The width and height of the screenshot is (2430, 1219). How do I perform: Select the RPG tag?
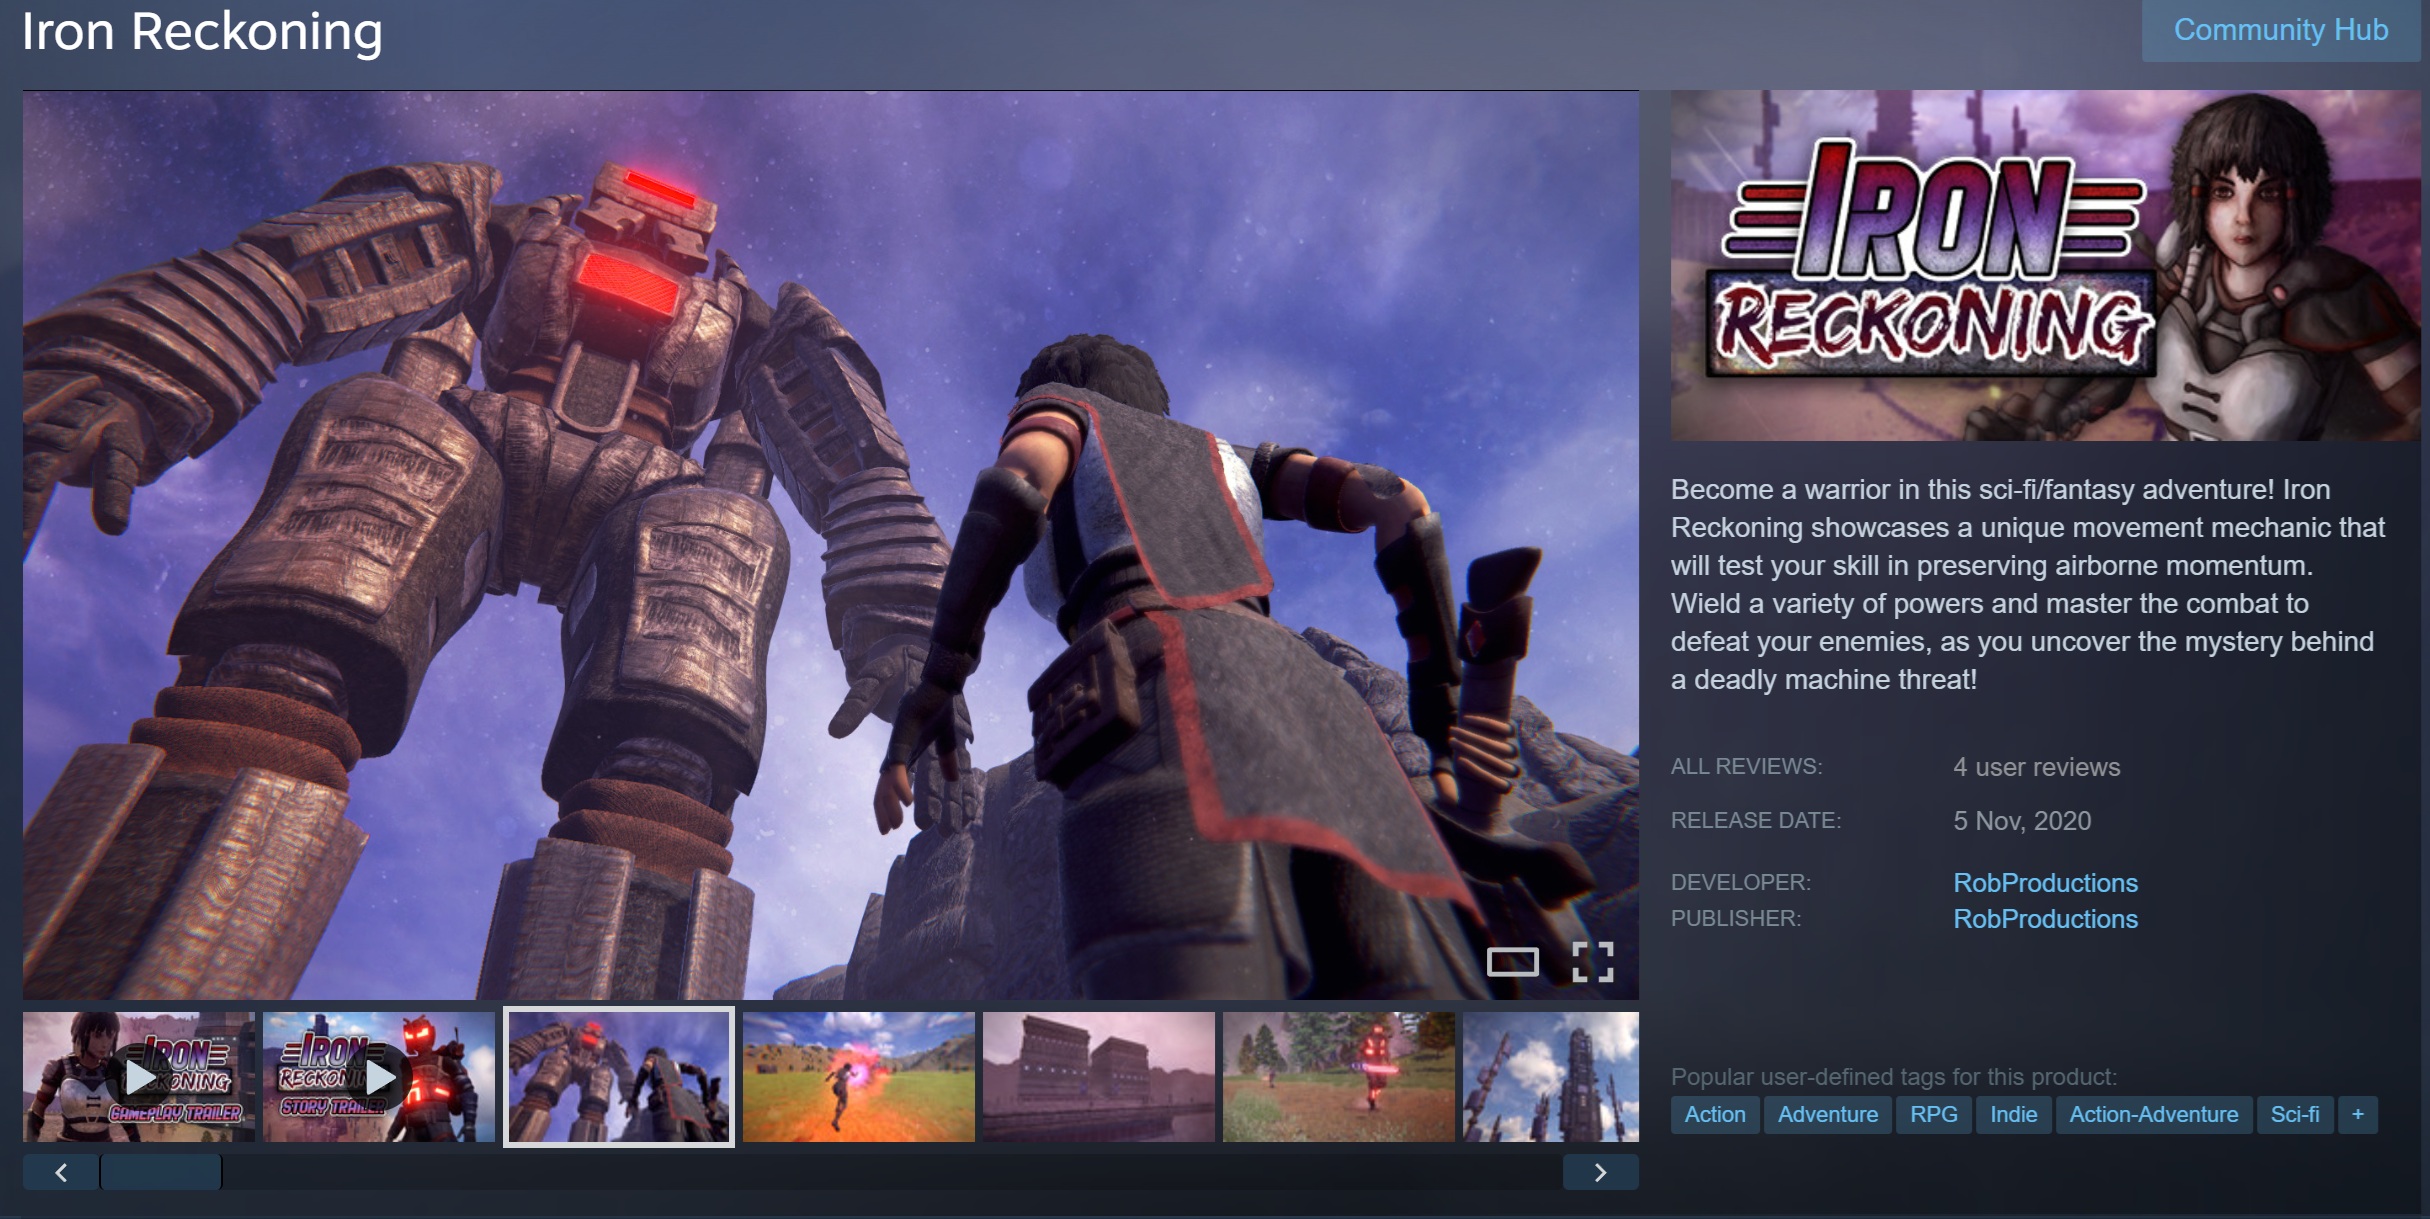(1933, 1114)
